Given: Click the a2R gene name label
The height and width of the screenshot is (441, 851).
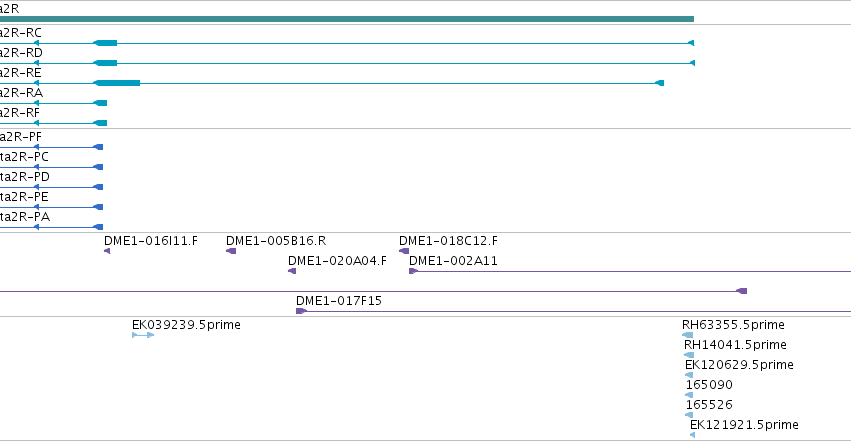Looking at the screenshot, I should click(x=10, y=9).
